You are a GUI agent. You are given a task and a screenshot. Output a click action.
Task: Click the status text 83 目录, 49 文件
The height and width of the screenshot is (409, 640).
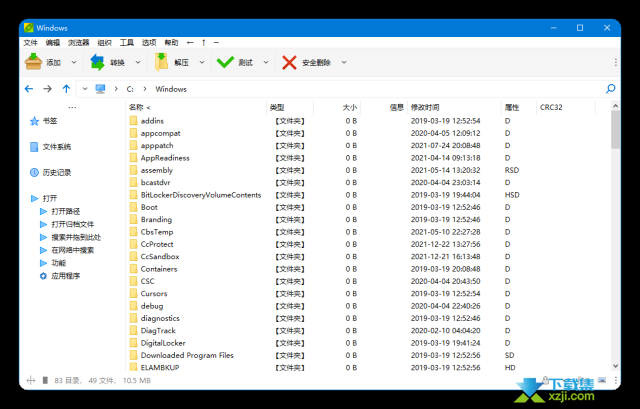click(84, 380)
